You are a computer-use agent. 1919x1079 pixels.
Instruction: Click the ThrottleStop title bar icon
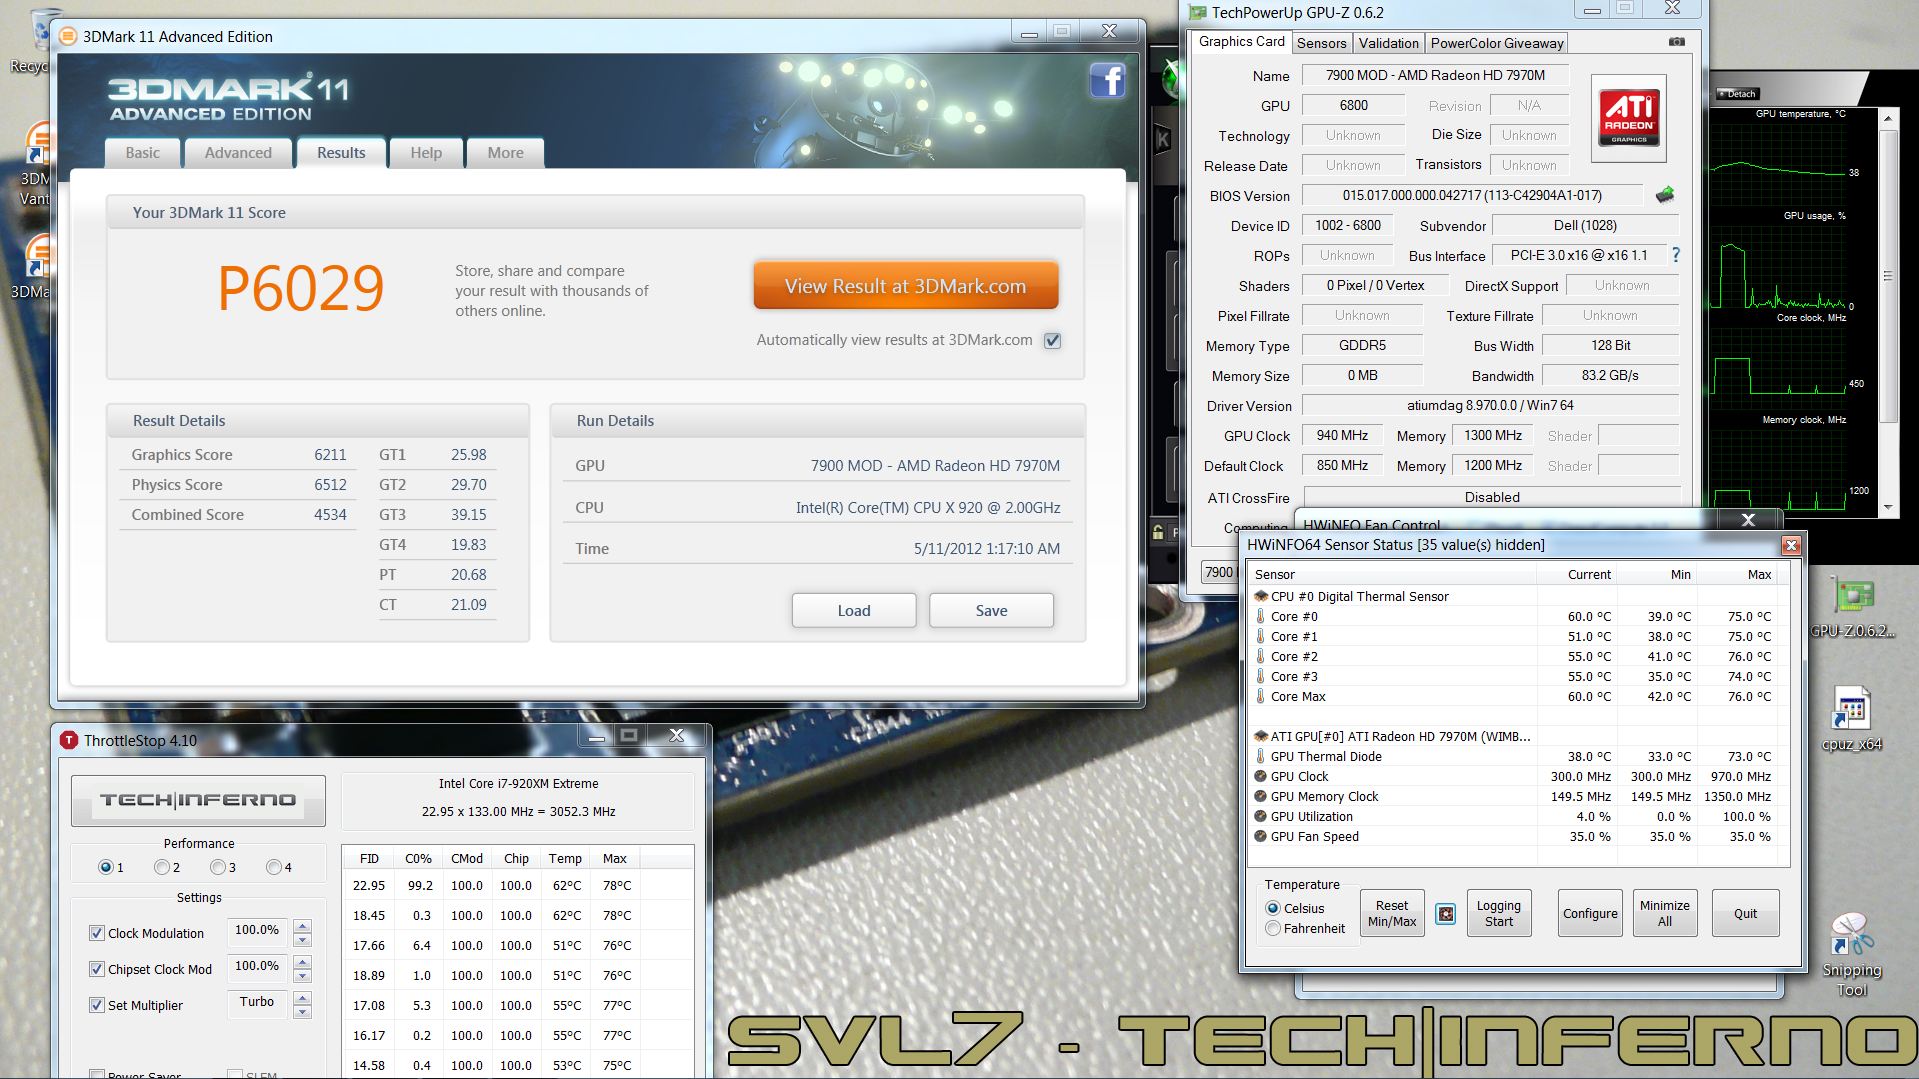point(69,740)
